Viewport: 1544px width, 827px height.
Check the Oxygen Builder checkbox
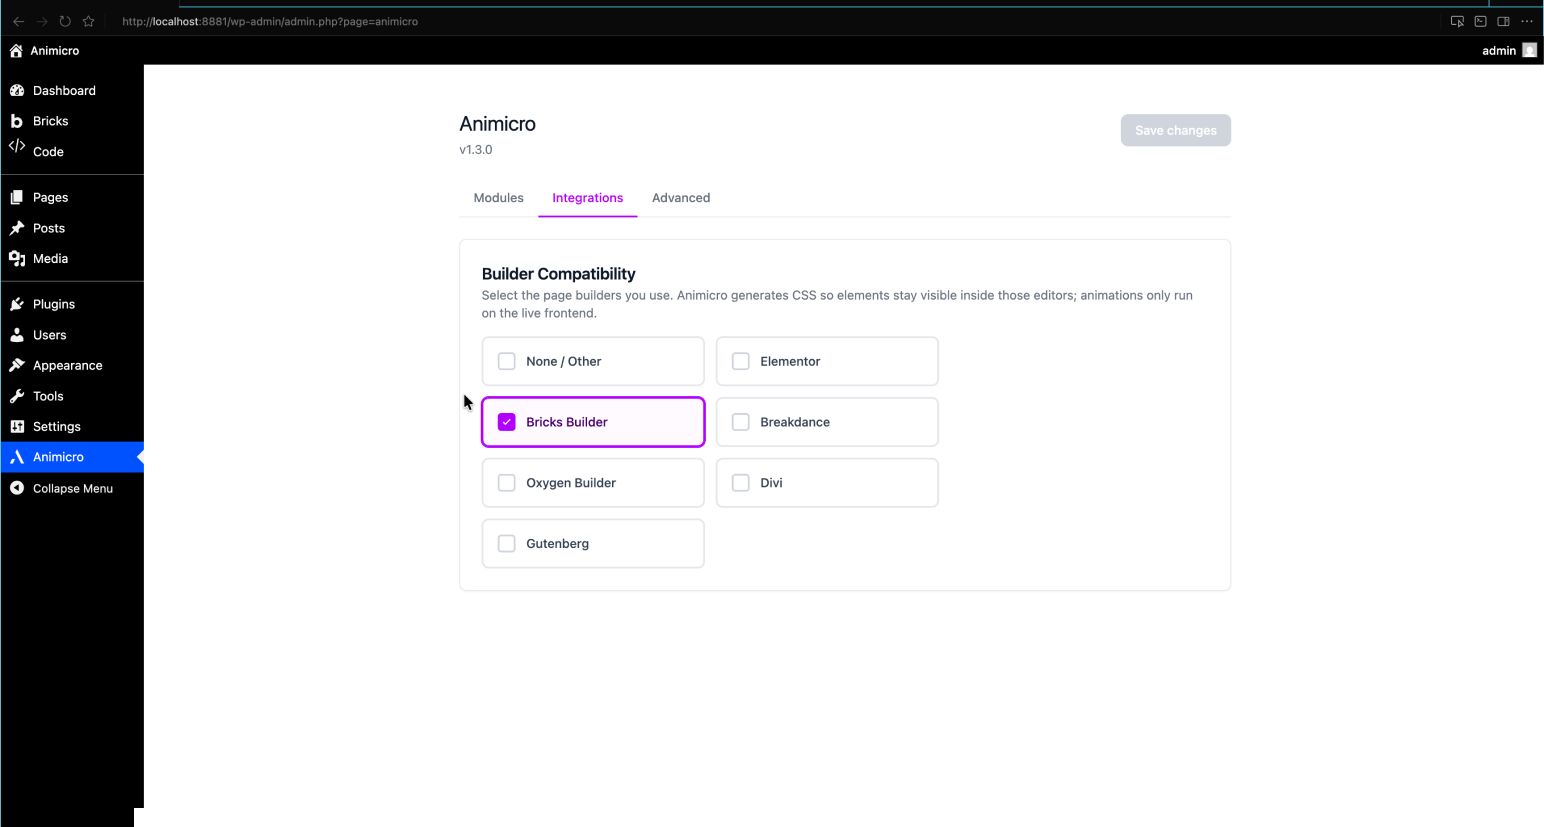(x=507, y=483)
